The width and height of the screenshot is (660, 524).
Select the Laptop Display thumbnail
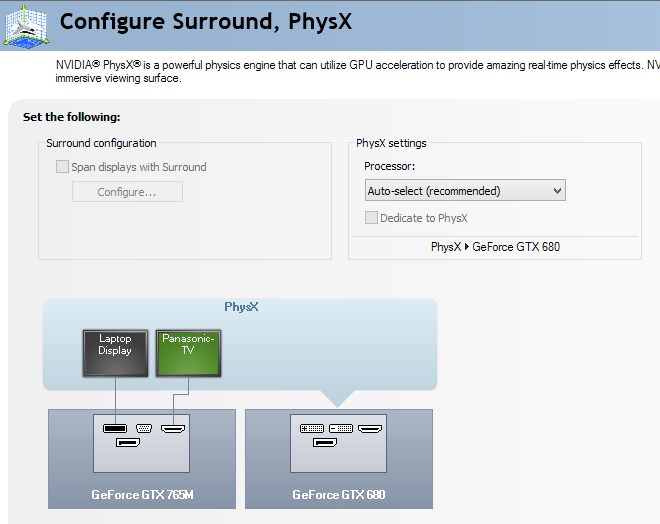click(115, 353)
